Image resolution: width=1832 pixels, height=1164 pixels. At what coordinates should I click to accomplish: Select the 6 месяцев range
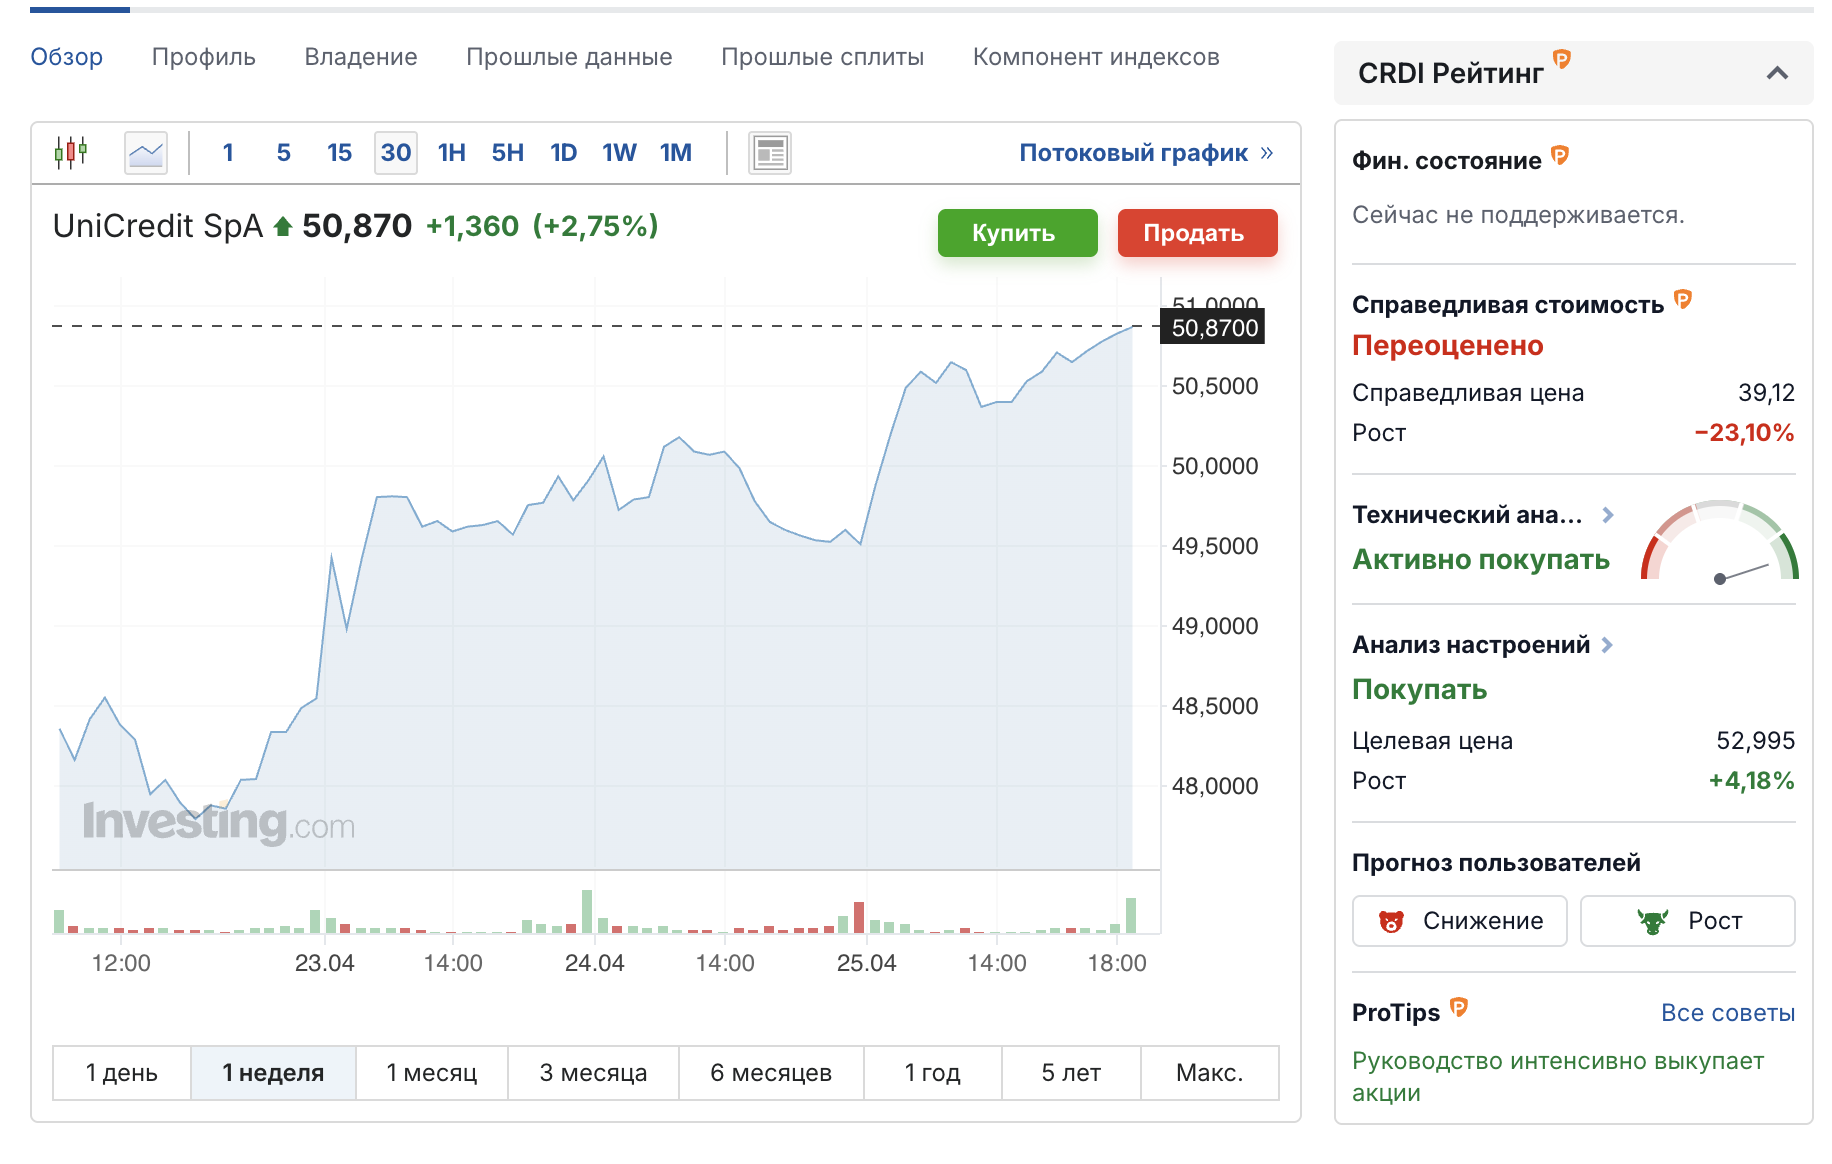(771, 1073)
